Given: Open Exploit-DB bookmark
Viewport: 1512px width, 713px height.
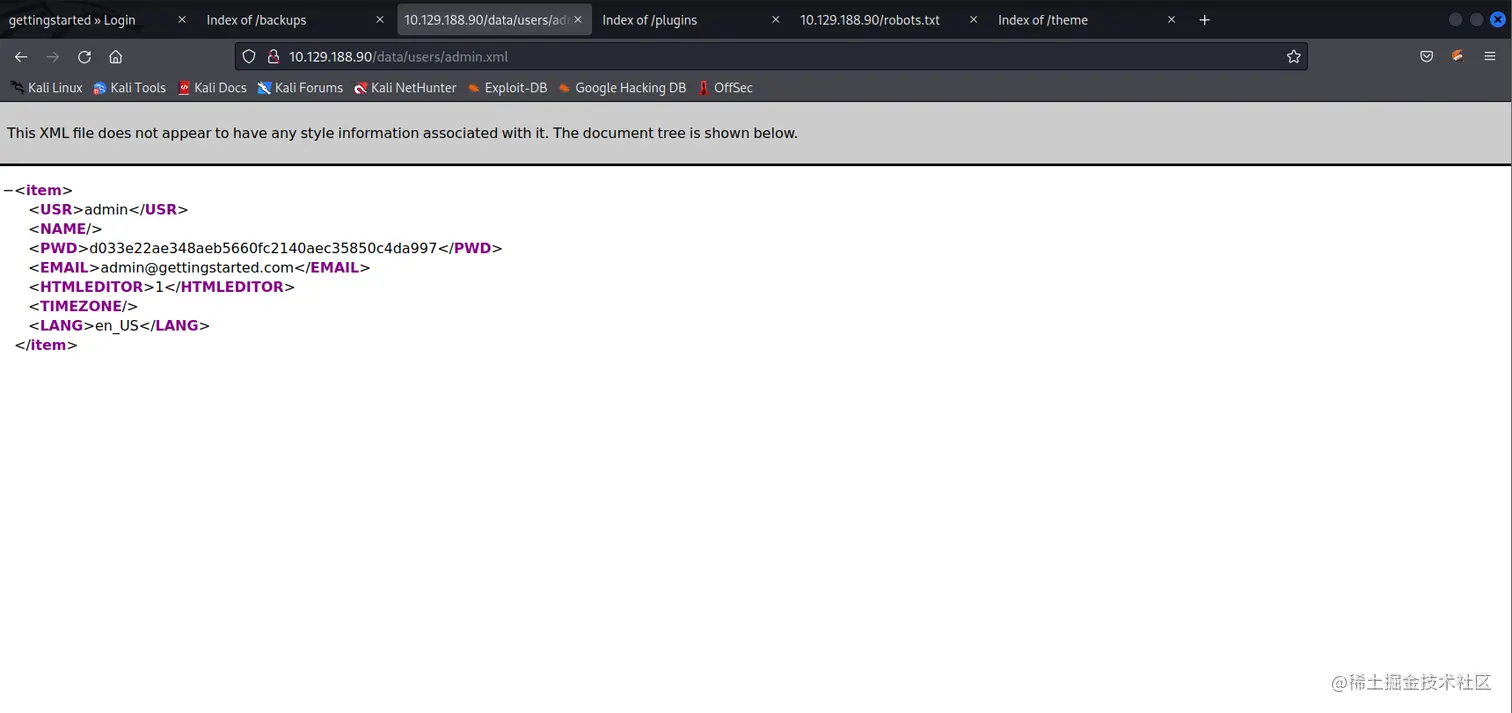Looking at the screenshot, I should tap(508, 88).
